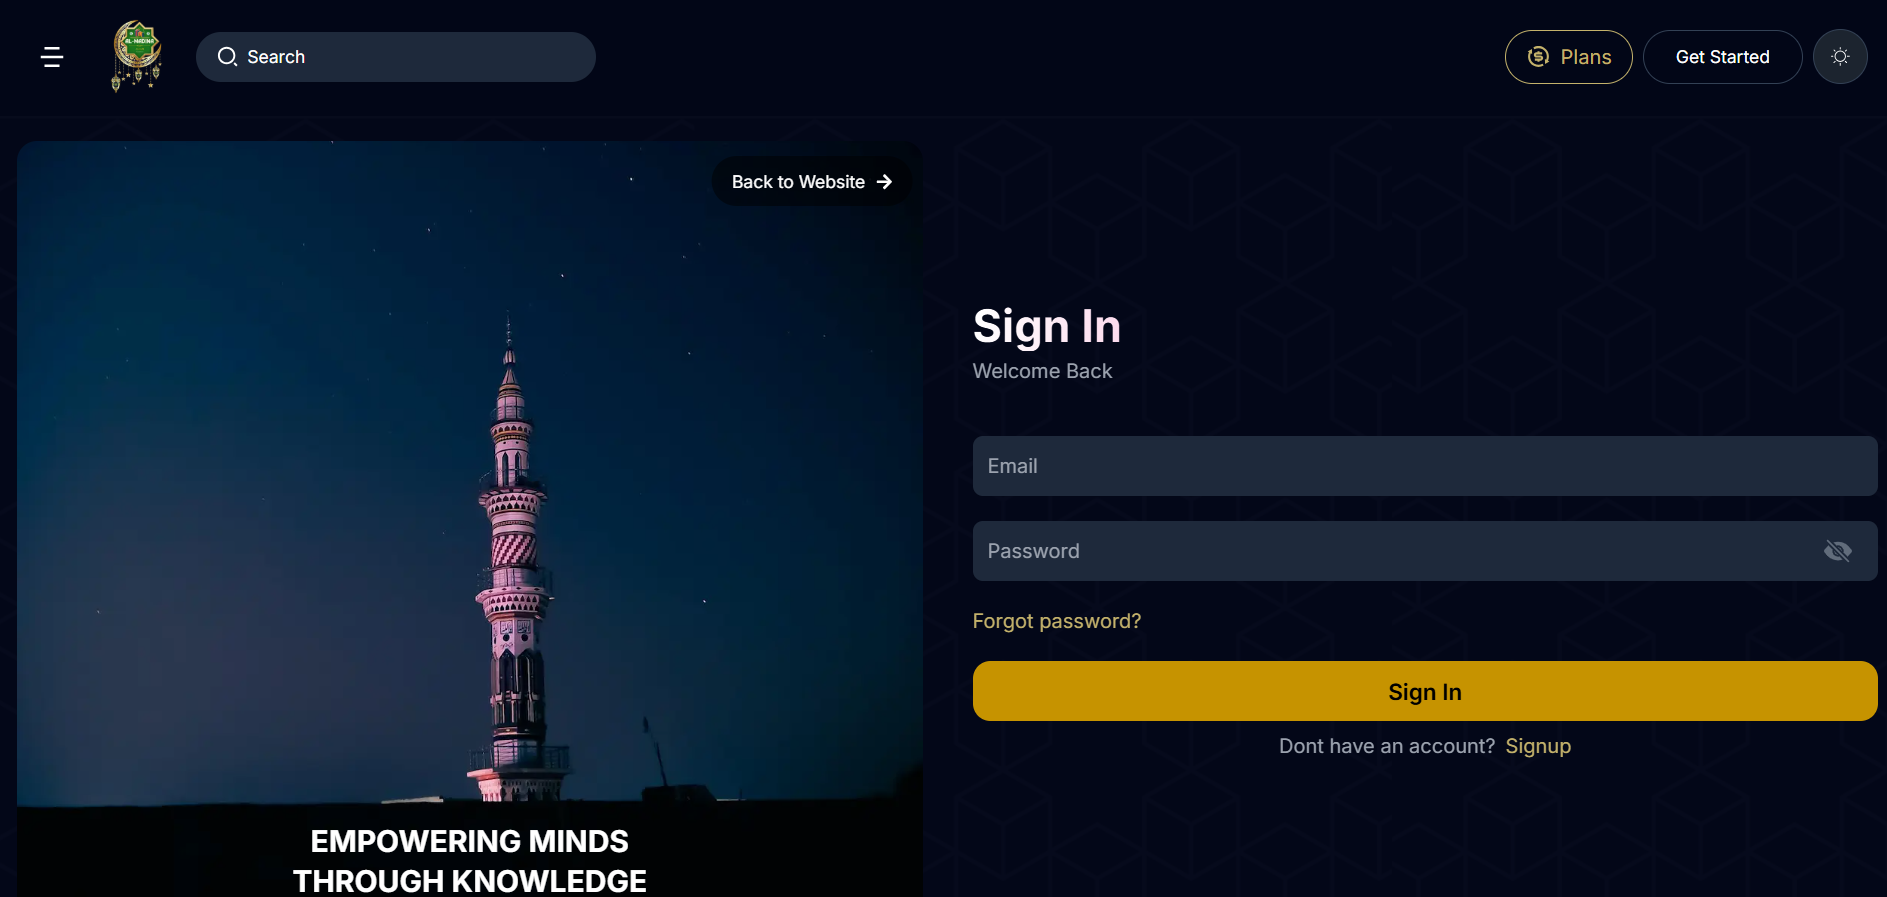1887x897 pixels.
Task: Click the Get Started button
Action: point(1722,57)
